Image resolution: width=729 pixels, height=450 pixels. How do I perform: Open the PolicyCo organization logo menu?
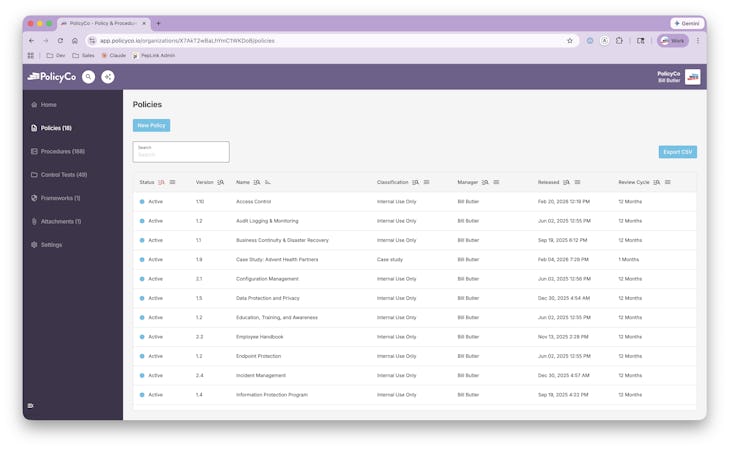[x=692, y=77]
